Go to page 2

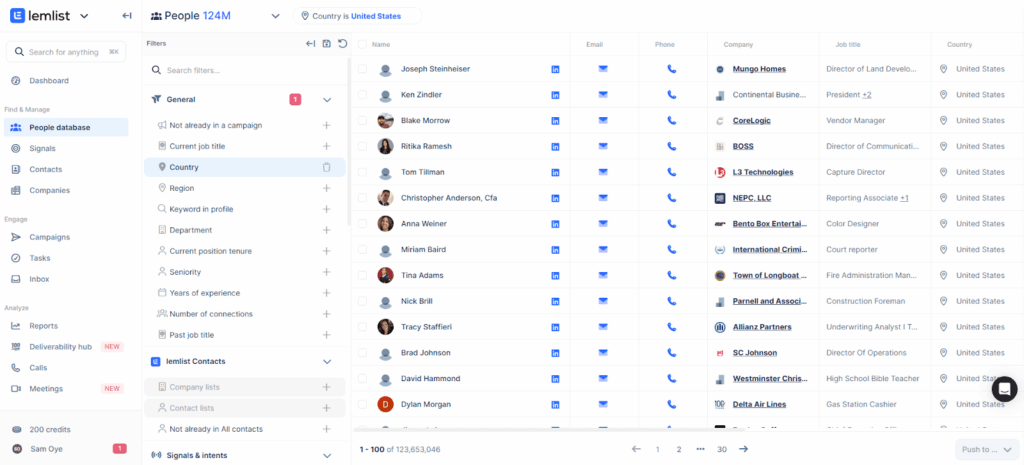[679, 449]
